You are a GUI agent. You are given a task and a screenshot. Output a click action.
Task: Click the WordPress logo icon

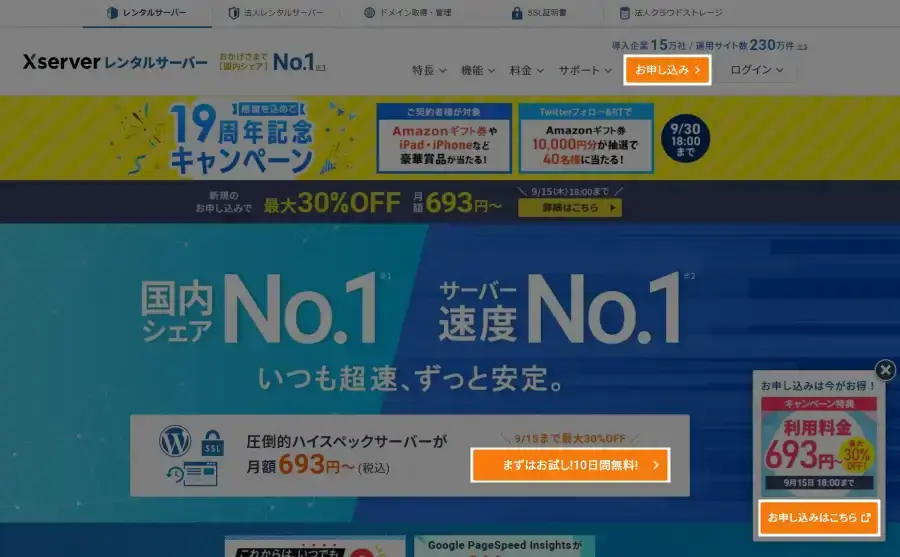175,441
